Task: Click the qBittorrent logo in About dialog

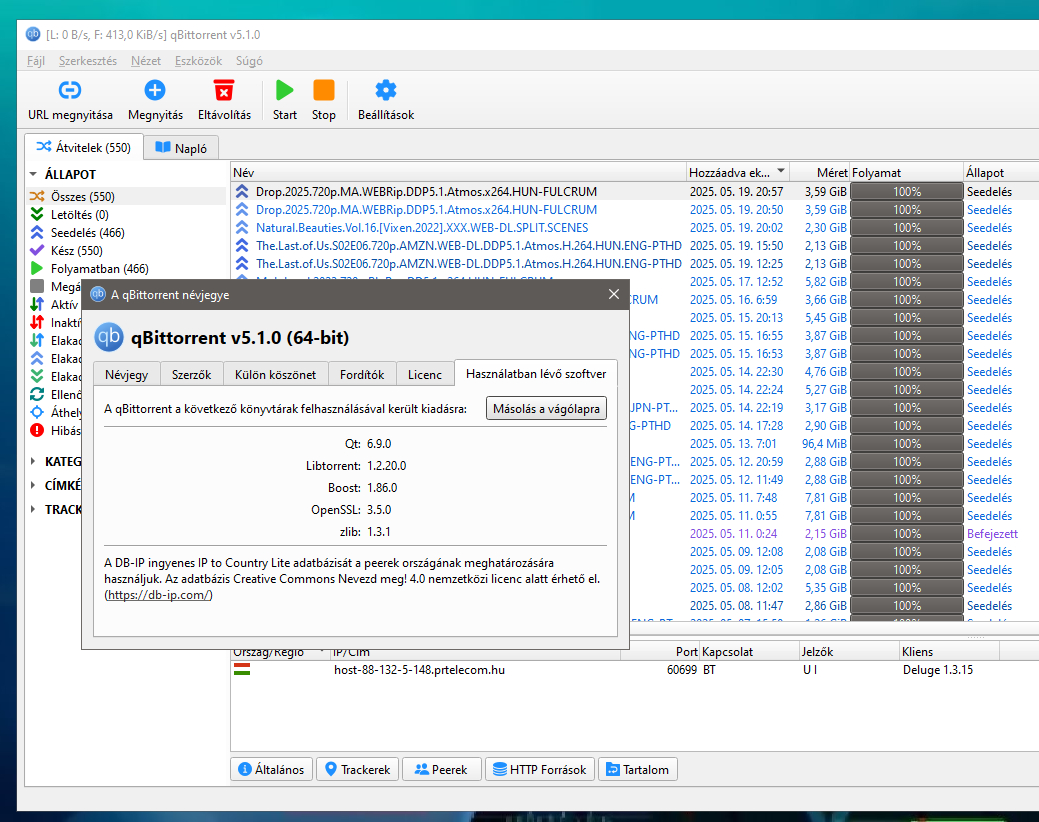Action: pyautogui.click(x=109, y=337)
